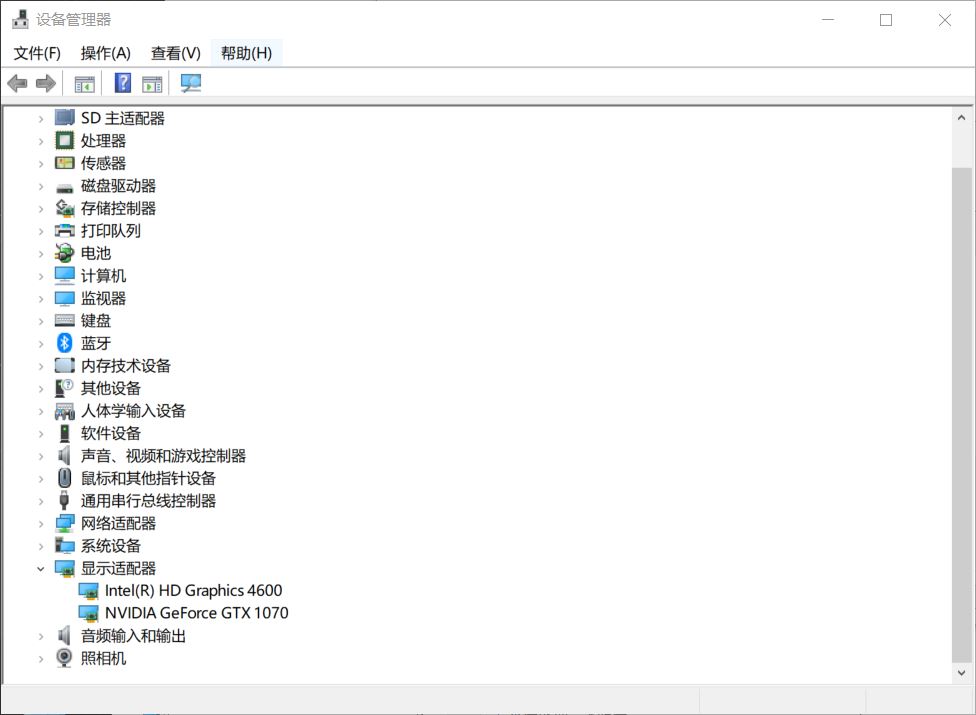Open the 帮助(H) menu
This screenshot has height=715, width=976.
pos(246,54)
